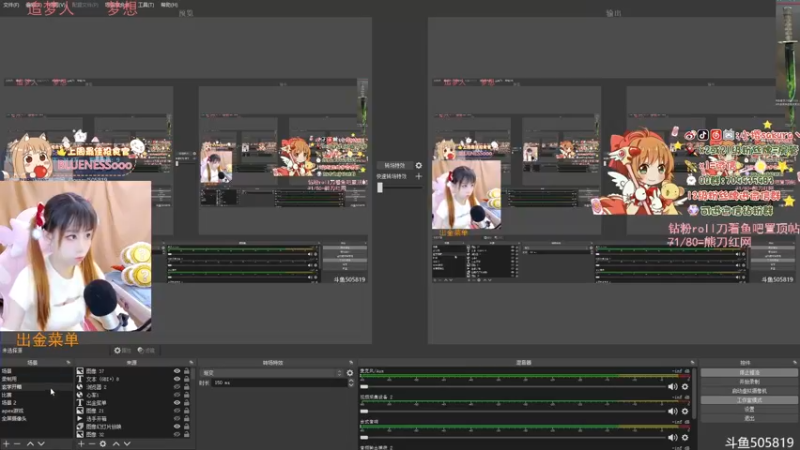Open source properties gear in Sources toolbar
Viewport: 800px width, 450px height.
pyautogui.click(x=103, y=444)
